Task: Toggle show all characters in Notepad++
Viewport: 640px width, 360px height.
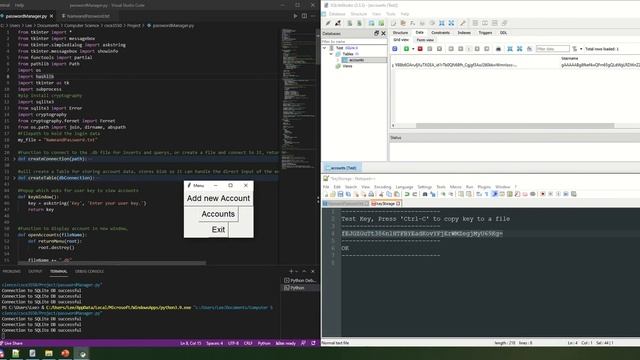Action: tap(487, 194)
